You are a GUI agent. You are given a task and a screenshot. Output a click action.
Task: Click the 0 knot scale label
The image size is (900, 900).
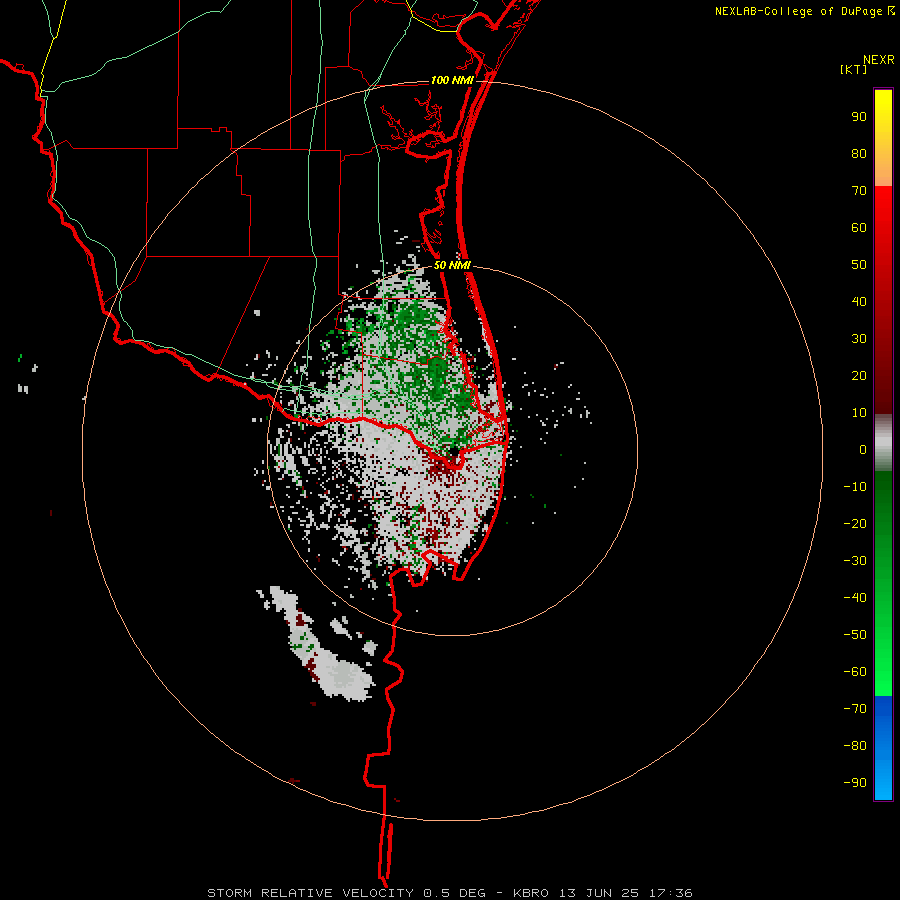pos(863,449)
